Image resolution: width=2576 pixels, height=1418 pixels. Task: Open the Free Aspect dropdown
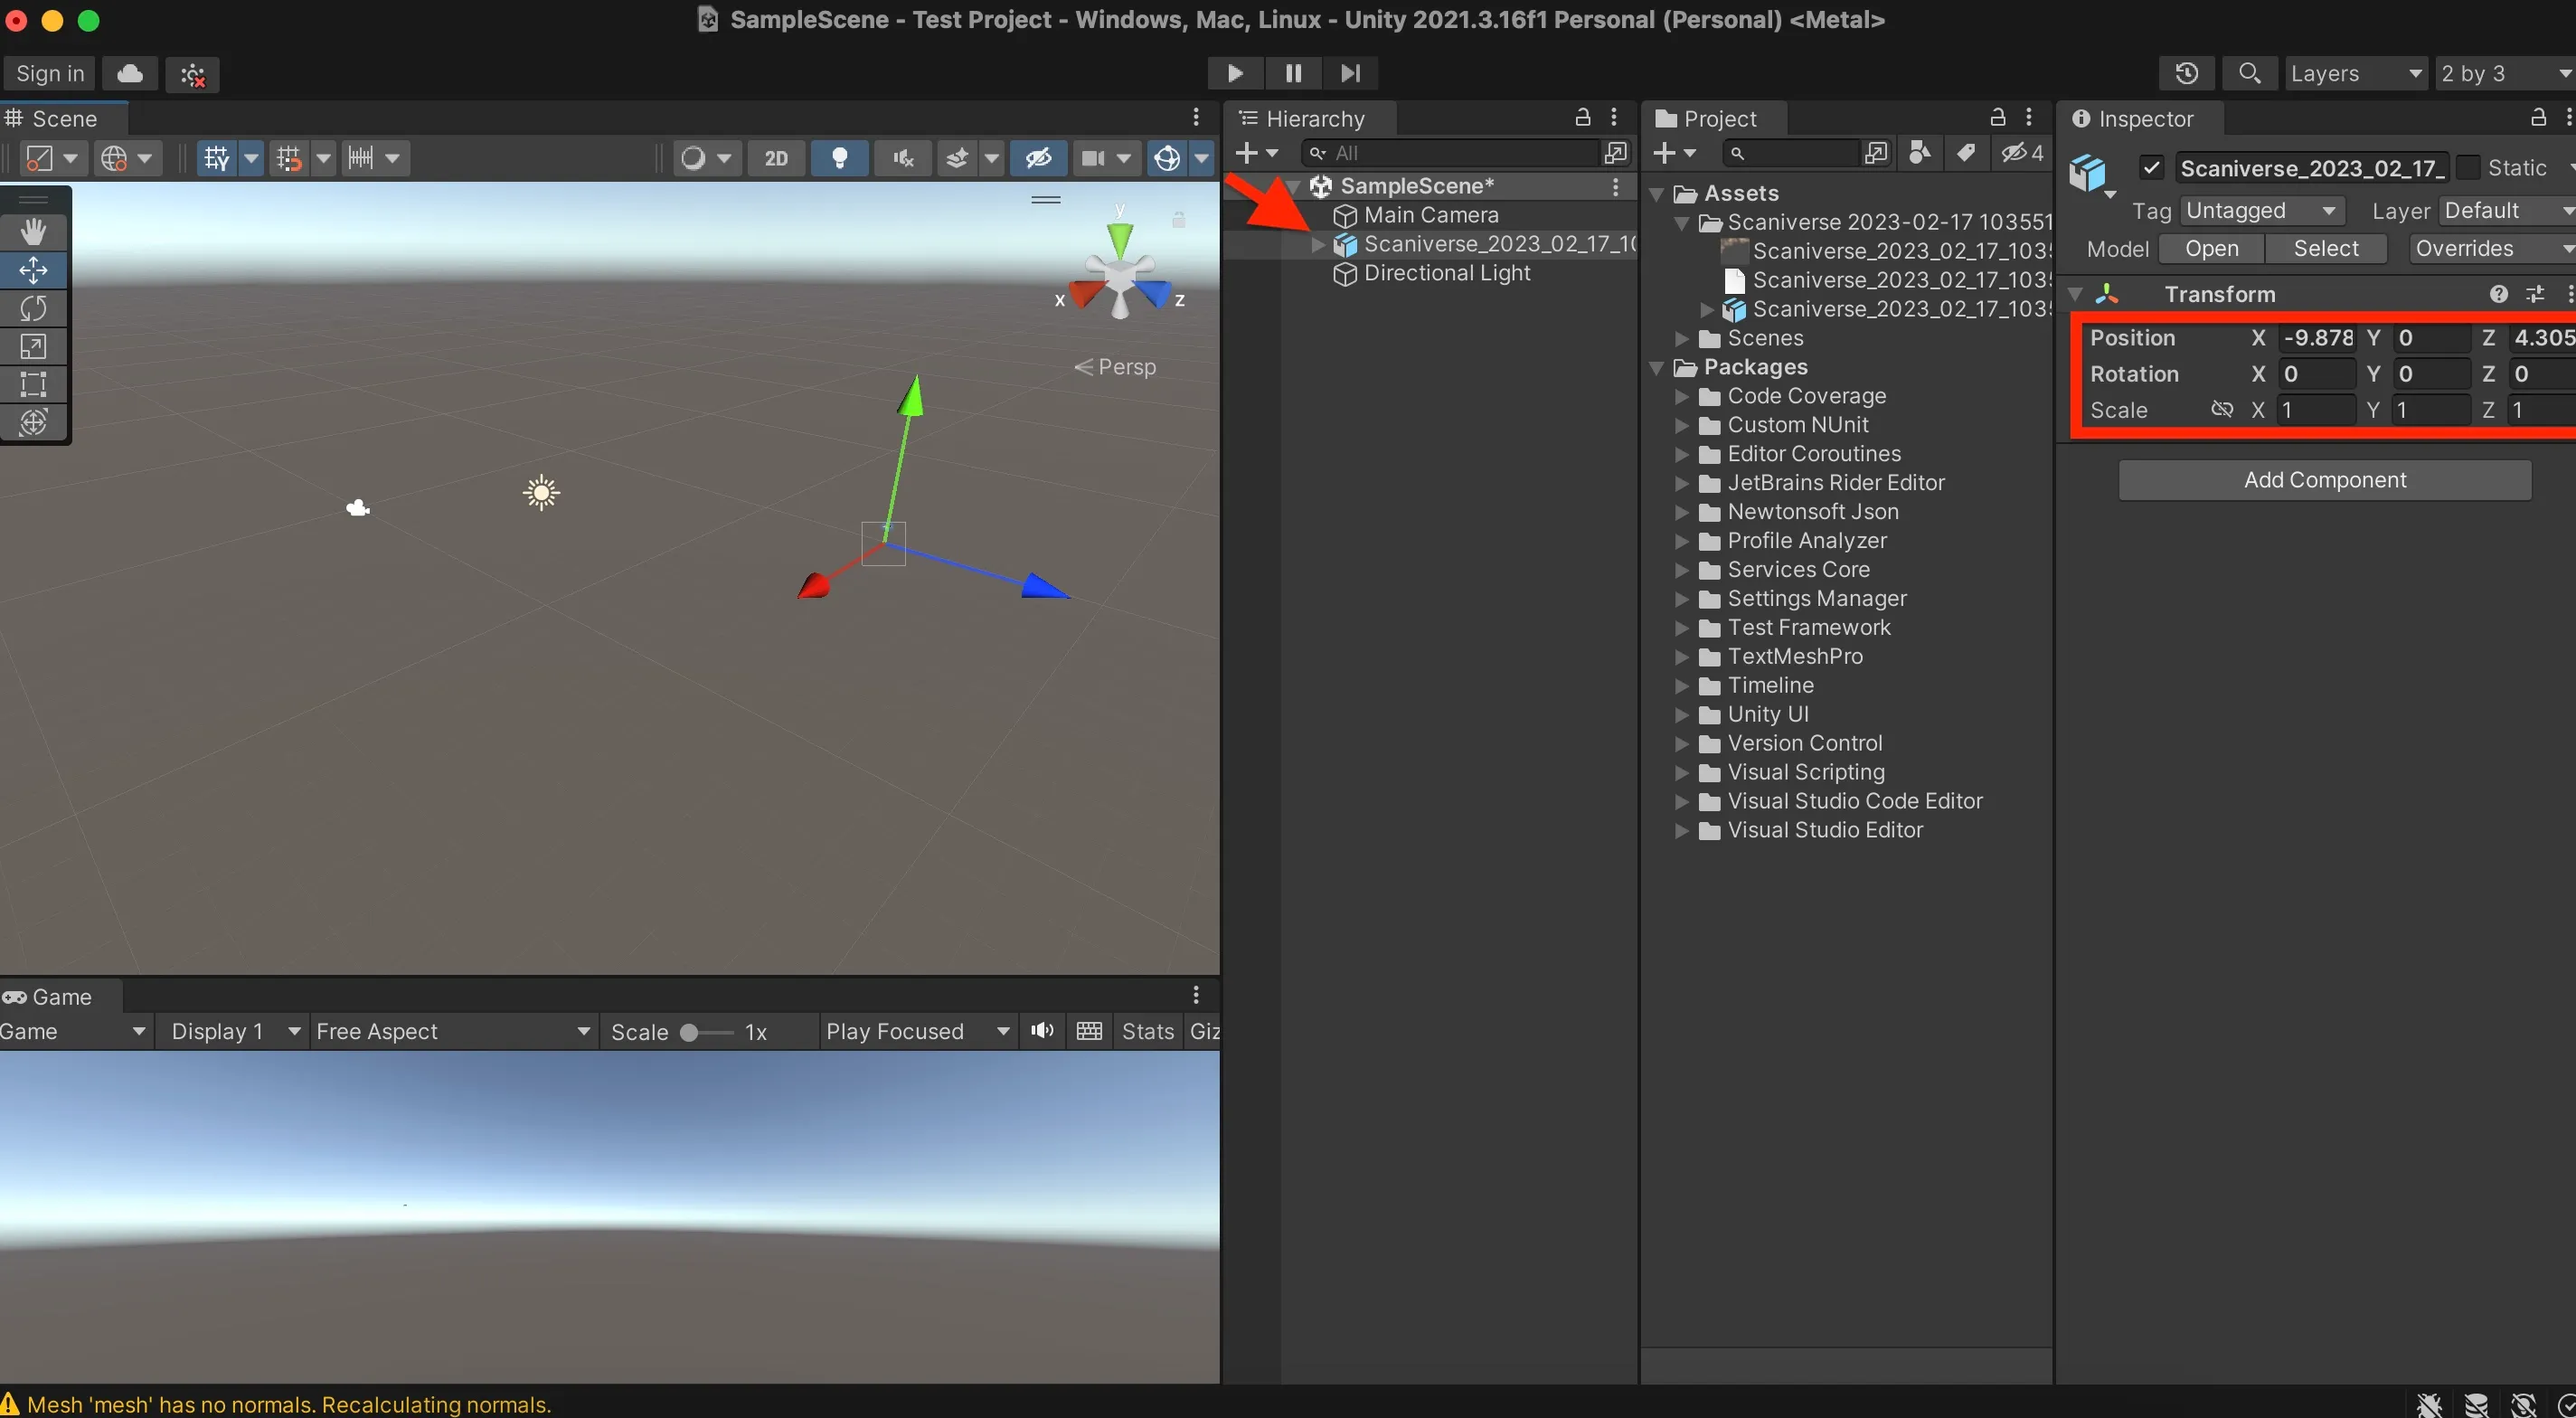[452, 1031]
